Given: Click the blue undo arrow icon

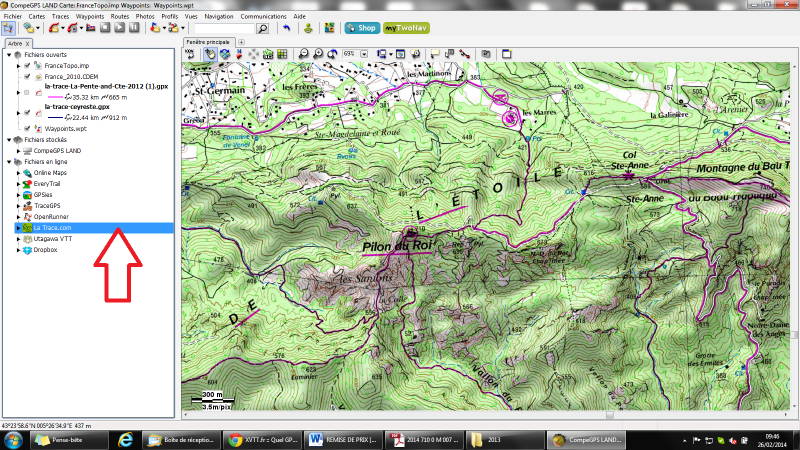Looking at the screenshot, I should 287,28.
